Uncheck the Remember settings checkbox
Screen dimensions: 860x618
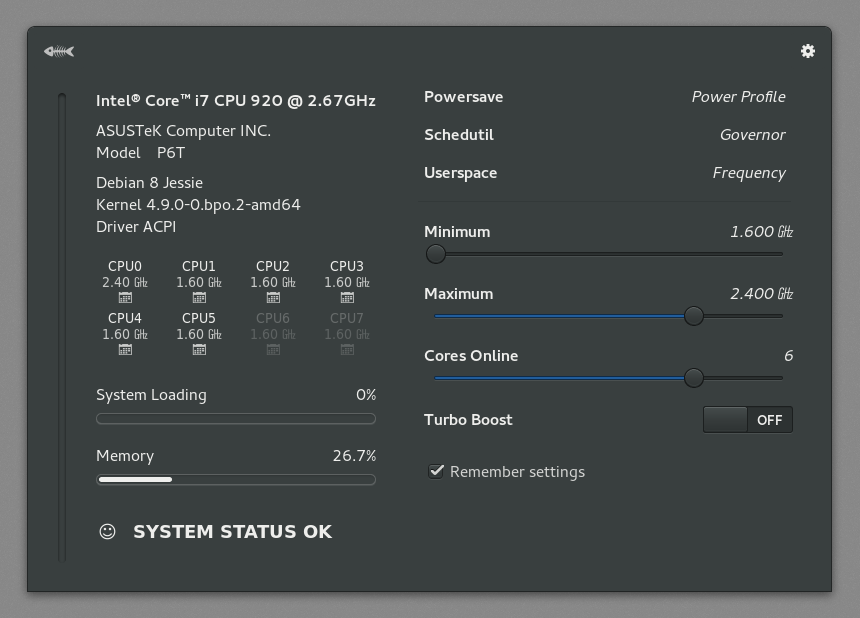pyautogui.click(x=436, y=471)
